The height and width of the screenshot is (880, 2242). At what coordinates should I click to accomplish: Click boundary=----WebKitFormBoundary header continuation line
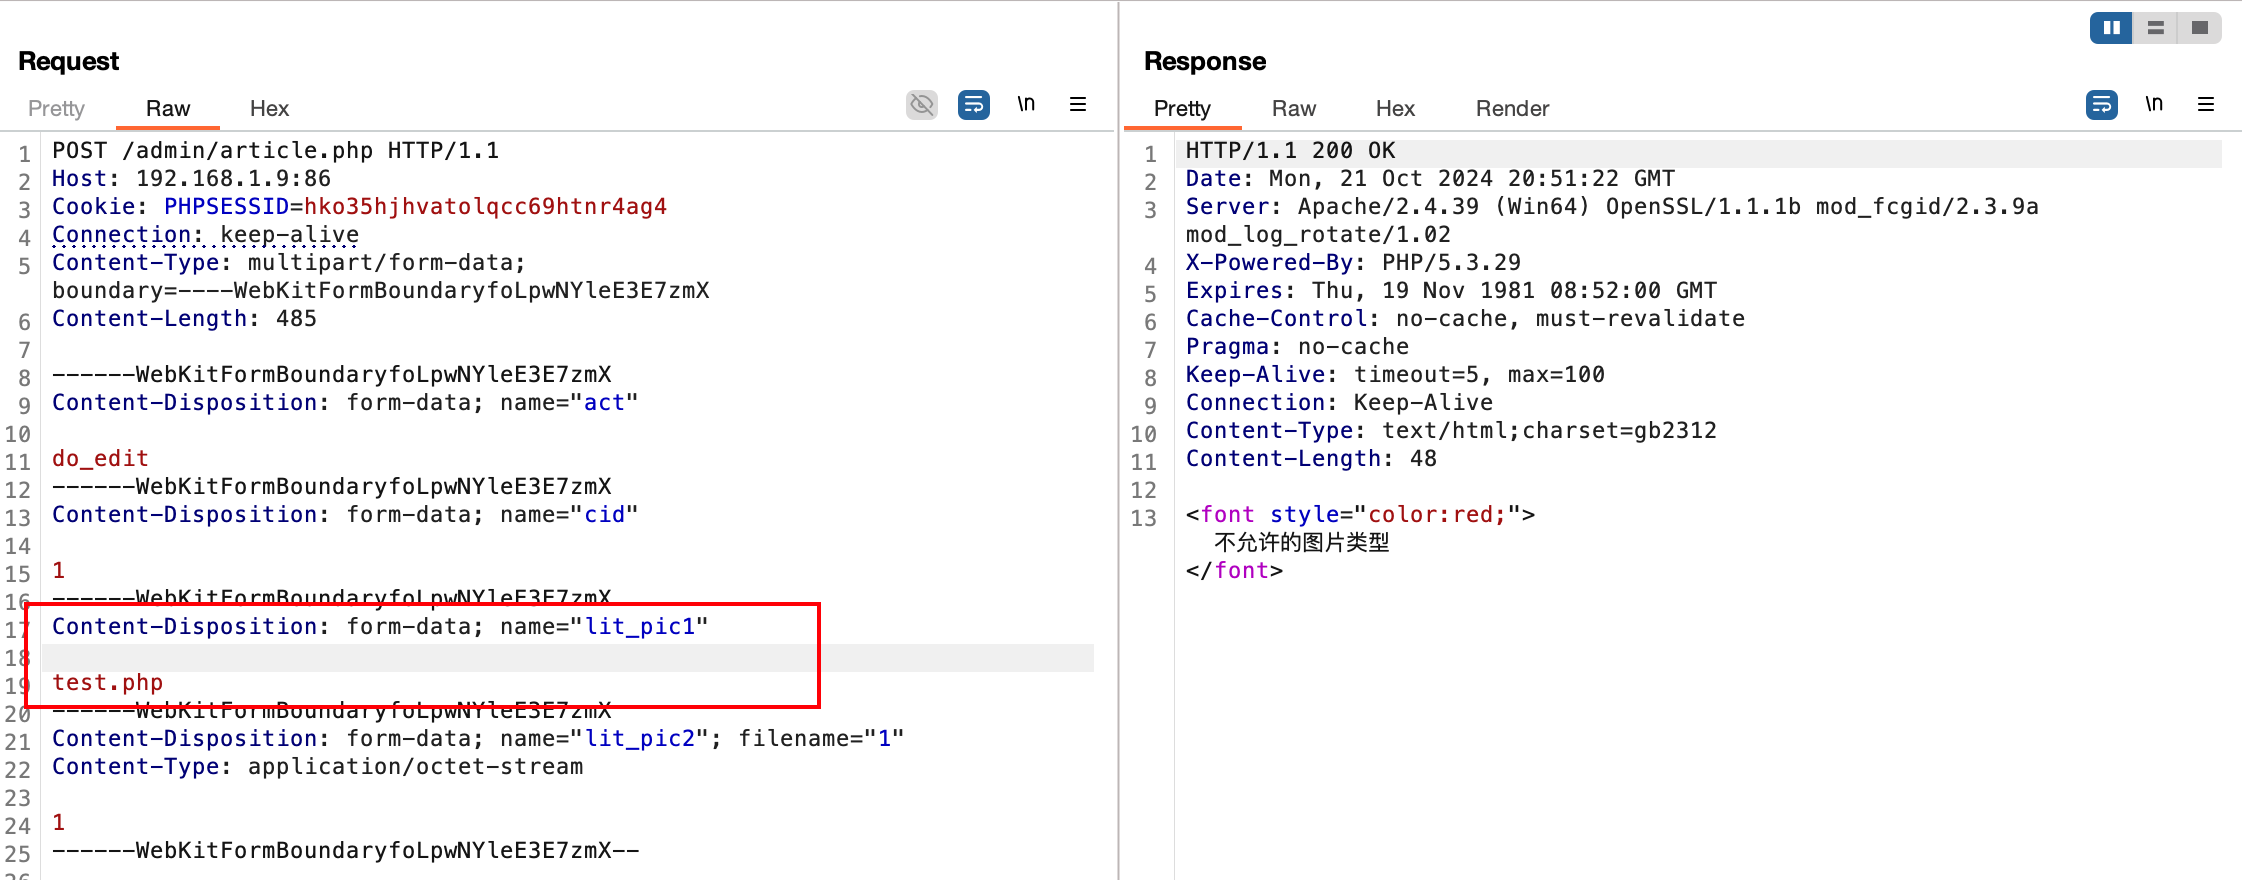coord(381,291)
